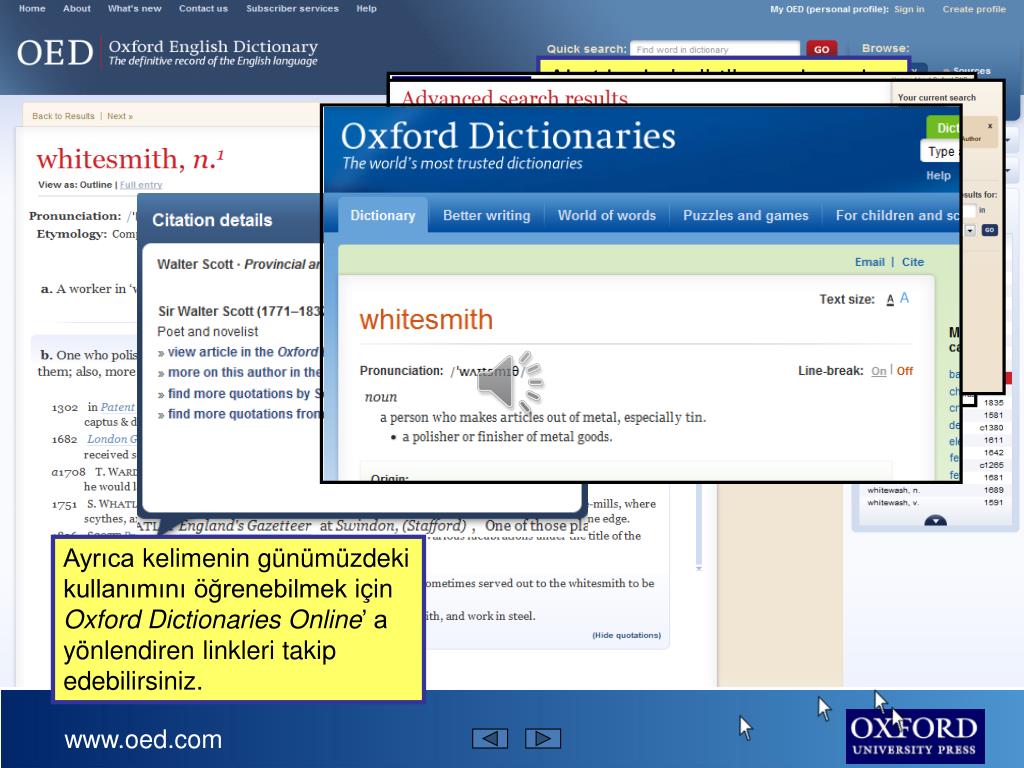This screenshot has height=768, width=1024.
Task: Click whitewash, v. in results list
Action: [x=893, y=503]
